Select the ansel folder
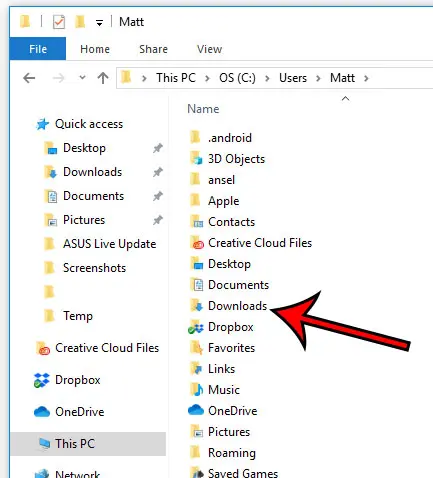 point(221,180)
